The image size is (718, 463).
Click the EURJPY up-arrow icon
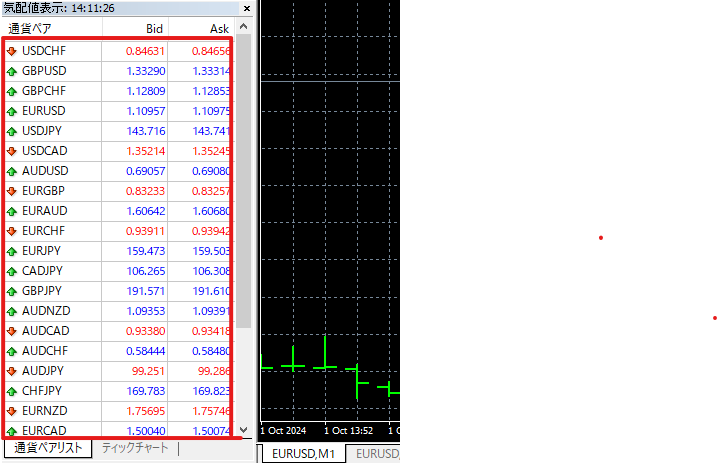coord(12,251)
